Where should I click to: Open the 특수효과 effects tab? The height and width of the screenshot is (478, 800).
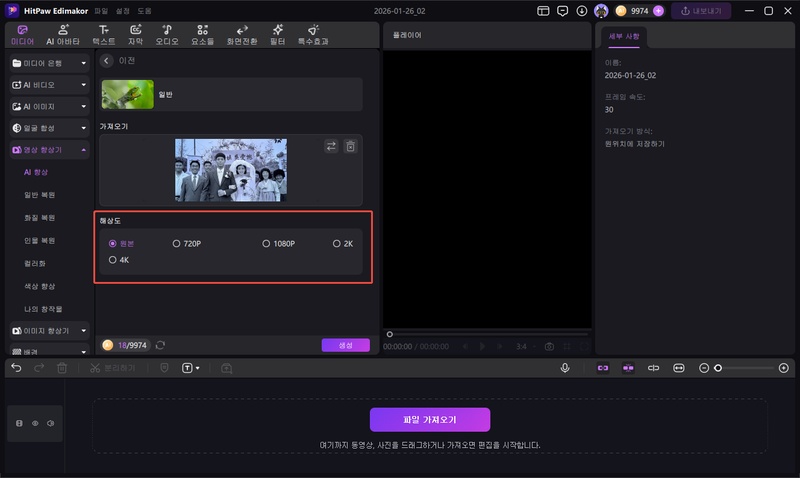(x=313, y=35)
